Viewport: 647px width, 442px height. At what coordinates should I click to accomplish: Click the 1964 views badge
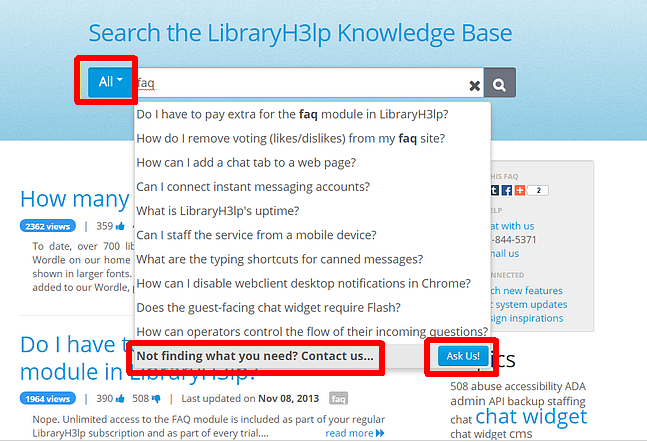48,399
